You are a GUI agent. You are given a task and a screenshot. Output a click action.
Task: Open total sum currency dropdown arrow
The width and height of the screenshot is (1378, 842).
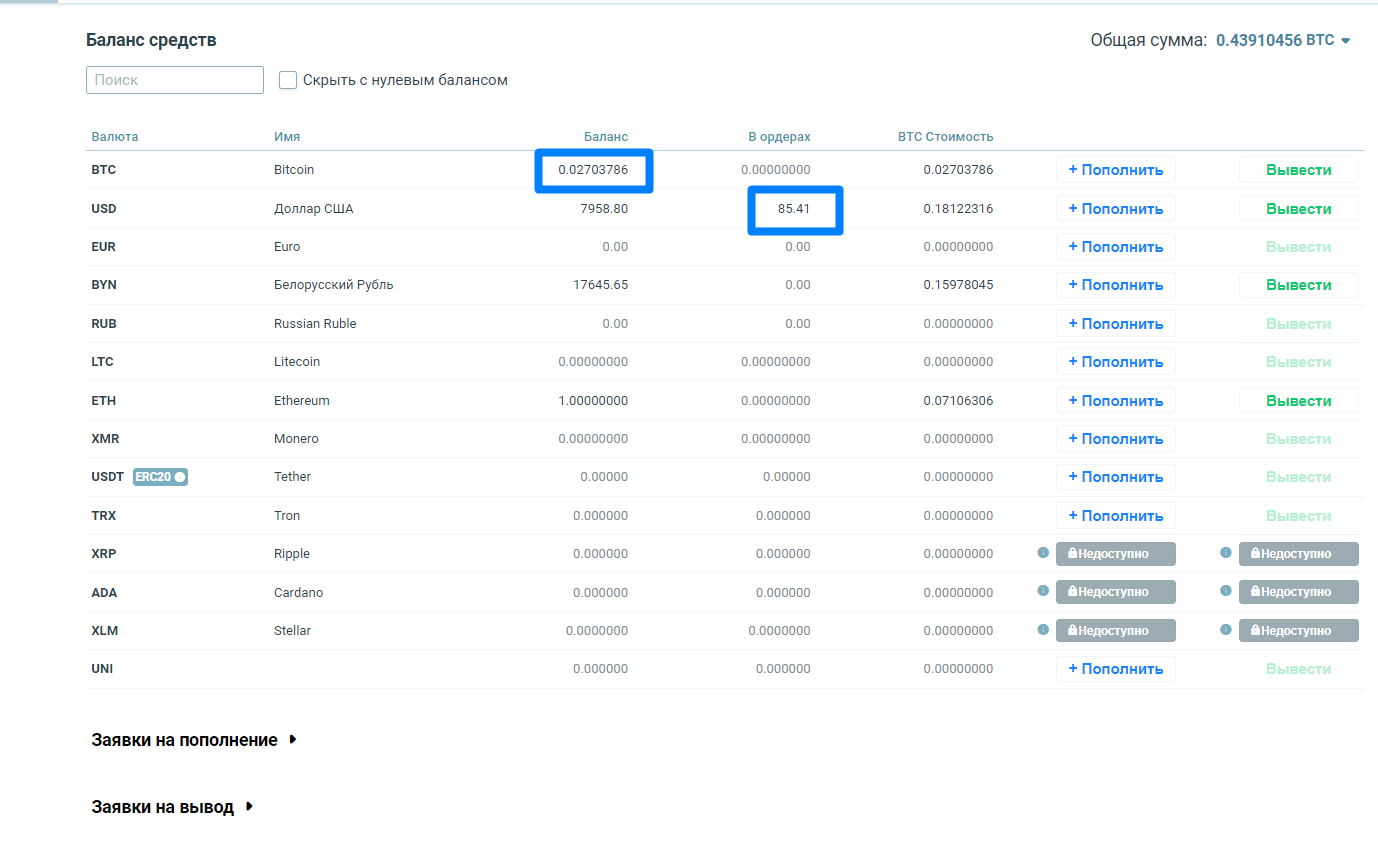(1346, 41)
